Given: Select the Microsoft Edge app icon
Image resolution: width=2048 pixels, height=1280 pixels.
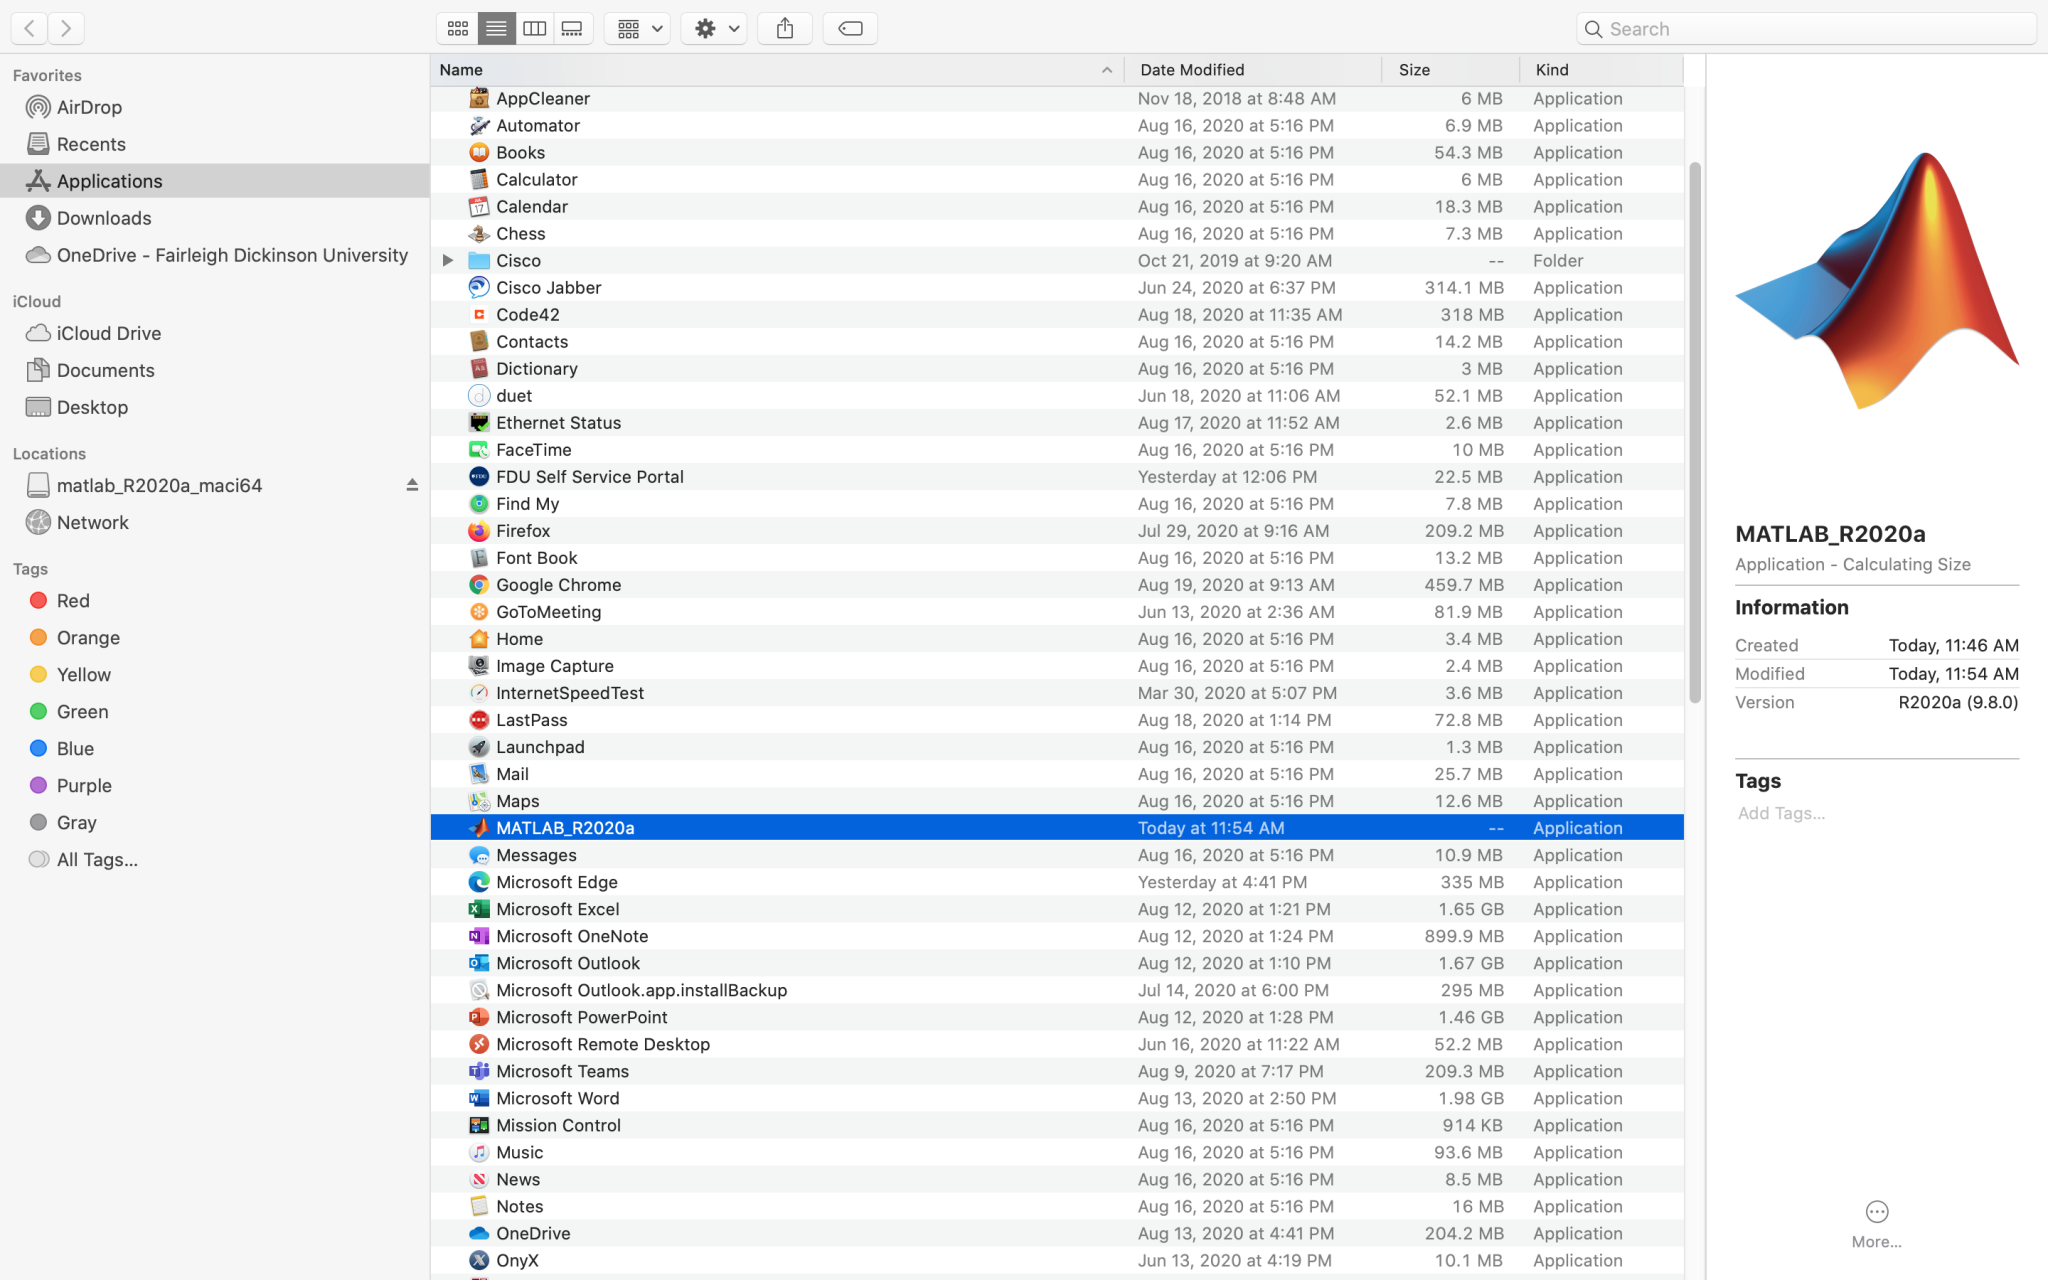Looking at the screenshot, I should tap(479, 881).
